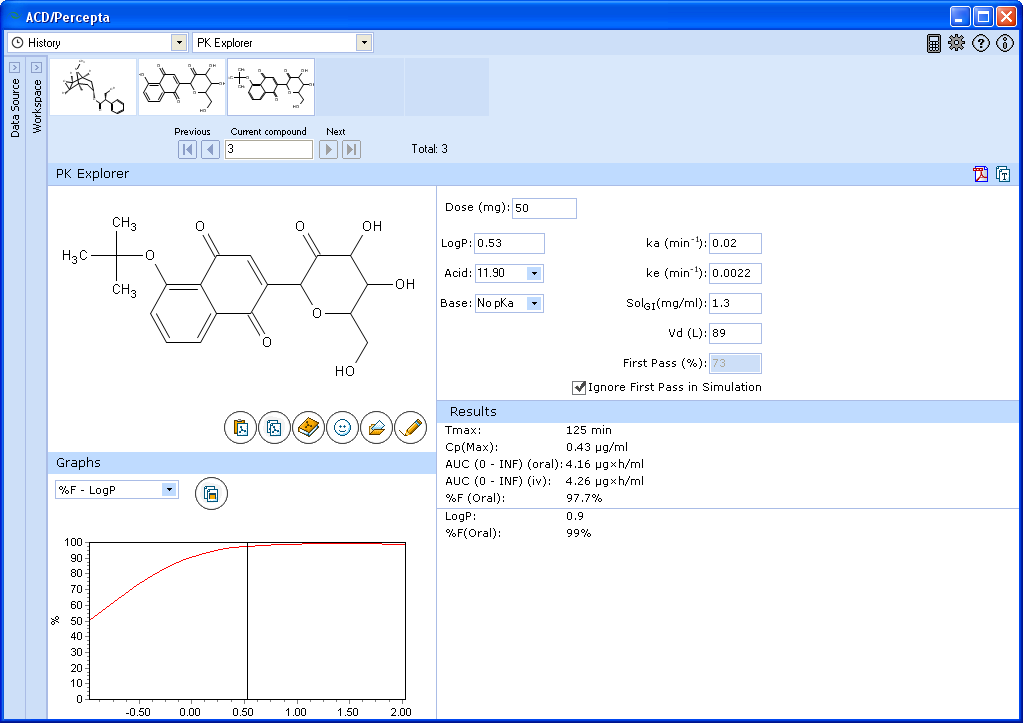Expand the Workspace side panel
The image size is (1023, 723).
point(36,67)
